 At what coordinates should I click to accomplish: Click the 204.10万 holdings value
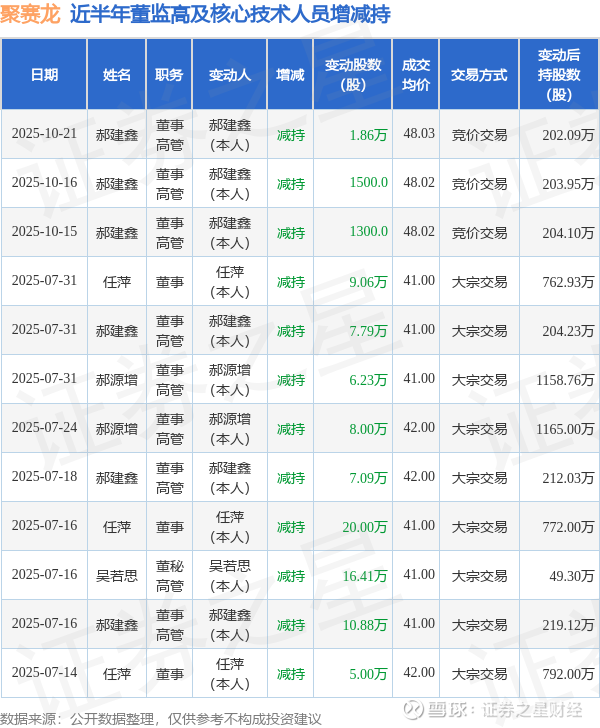click(x=568, y=233)
